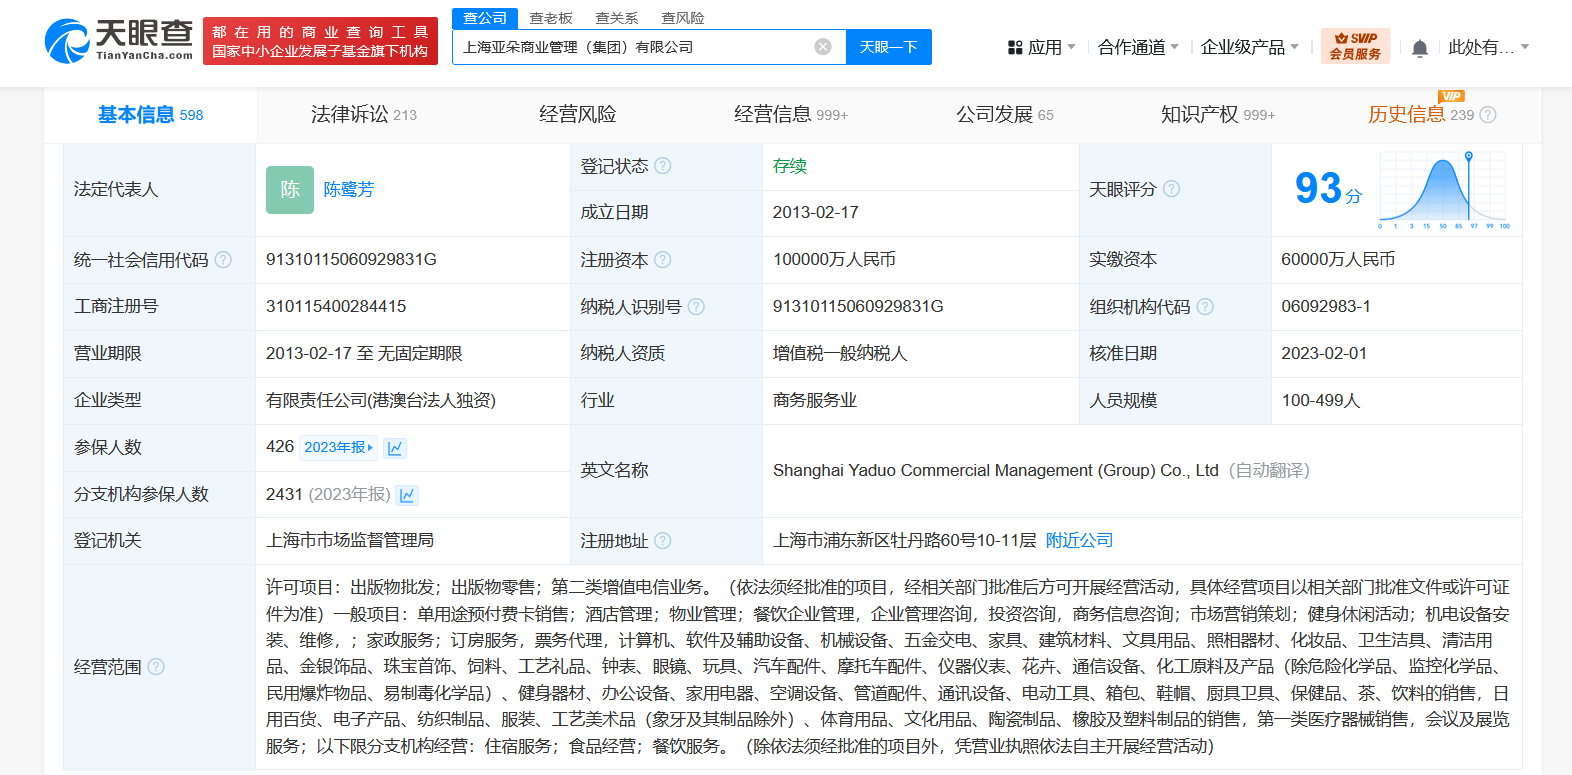Click the 91310115060929831G taxpayer ID under 纳税人识别号

click(x=858, y=307)
